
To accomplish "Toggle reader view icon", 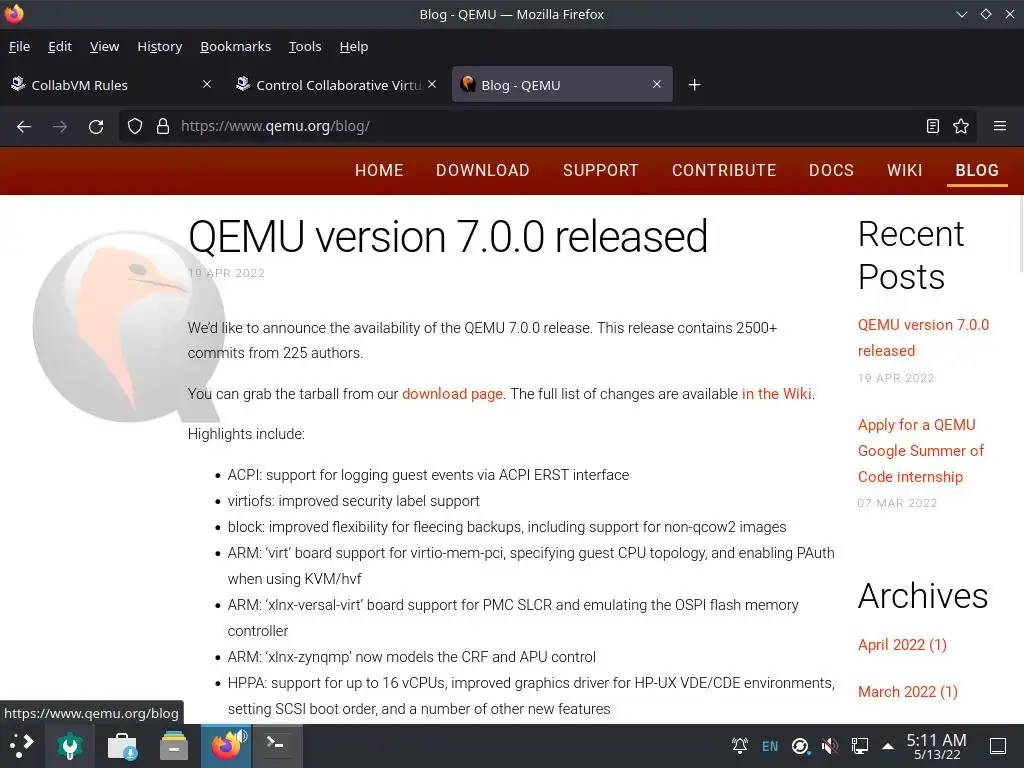I will click(x=933, y=126).
